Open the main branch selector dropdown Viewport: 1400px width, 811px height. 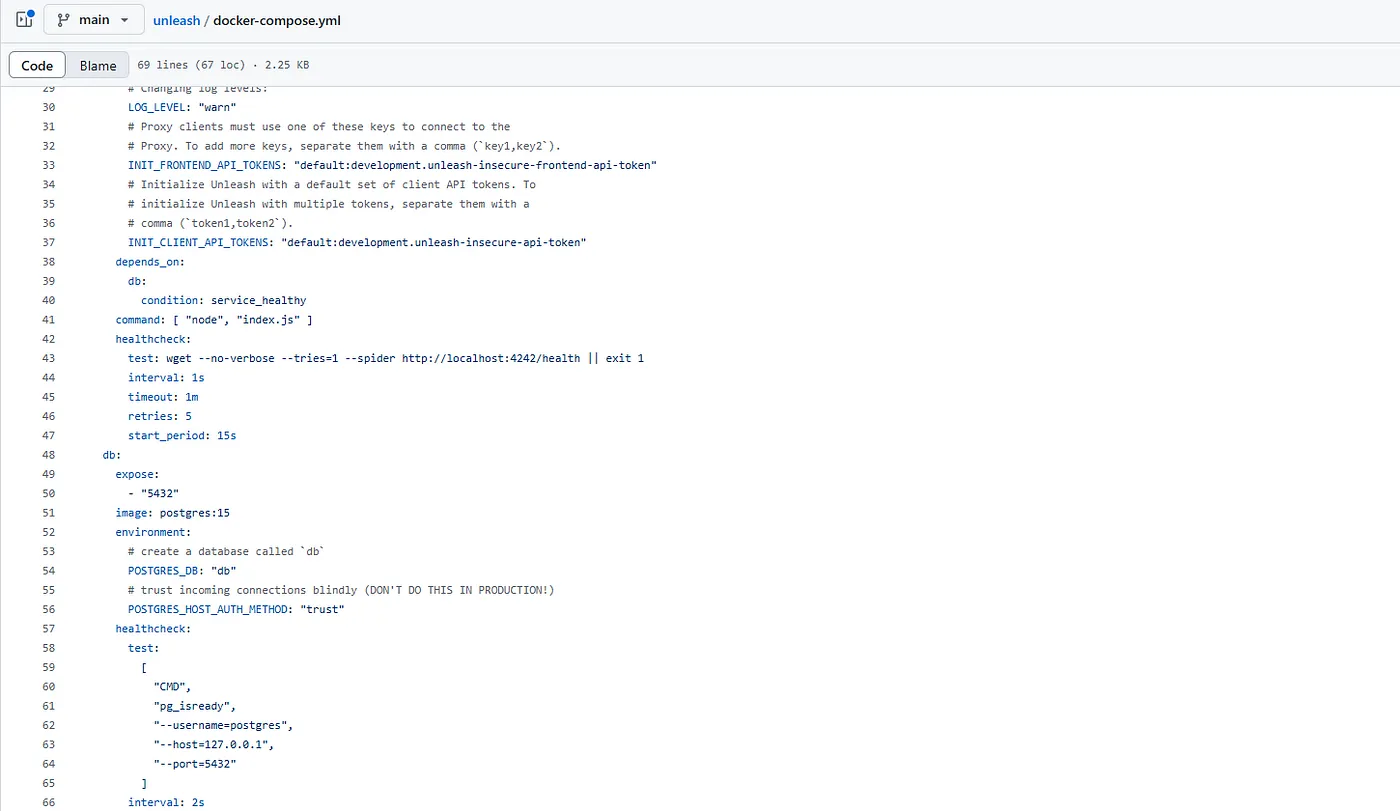[94, 20]
